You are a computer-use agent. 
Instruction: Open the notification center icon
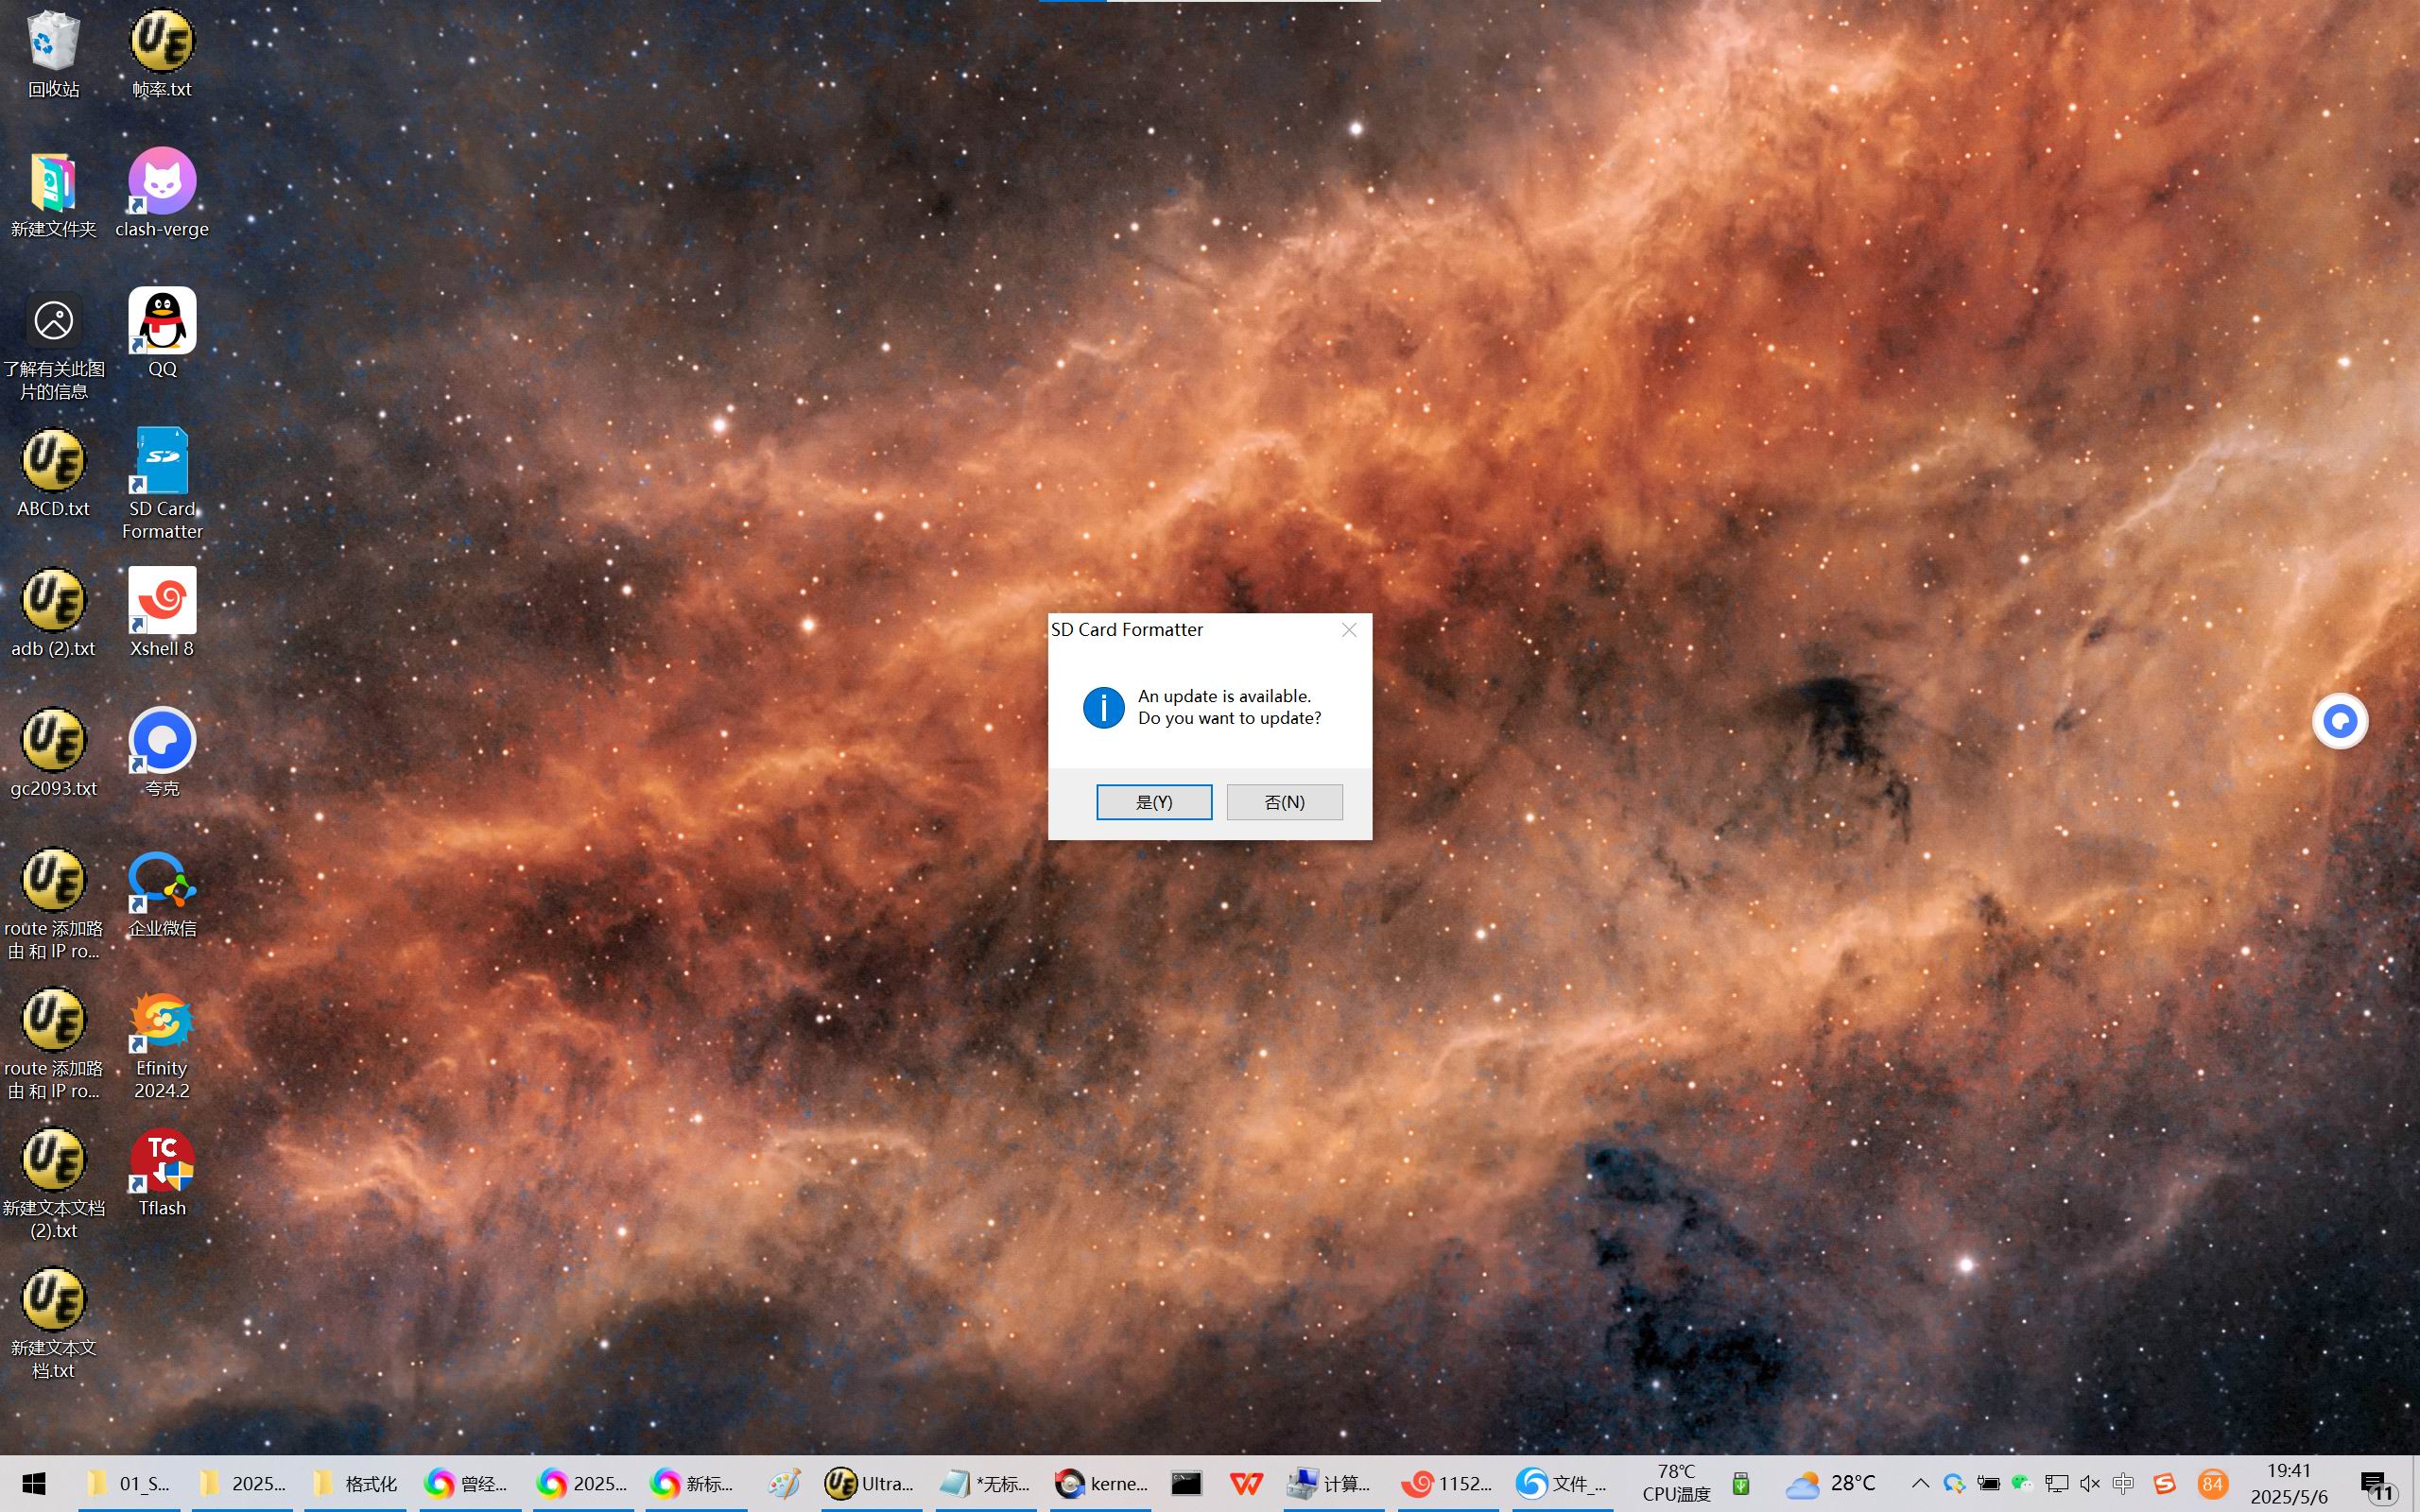(2376, 1485)
